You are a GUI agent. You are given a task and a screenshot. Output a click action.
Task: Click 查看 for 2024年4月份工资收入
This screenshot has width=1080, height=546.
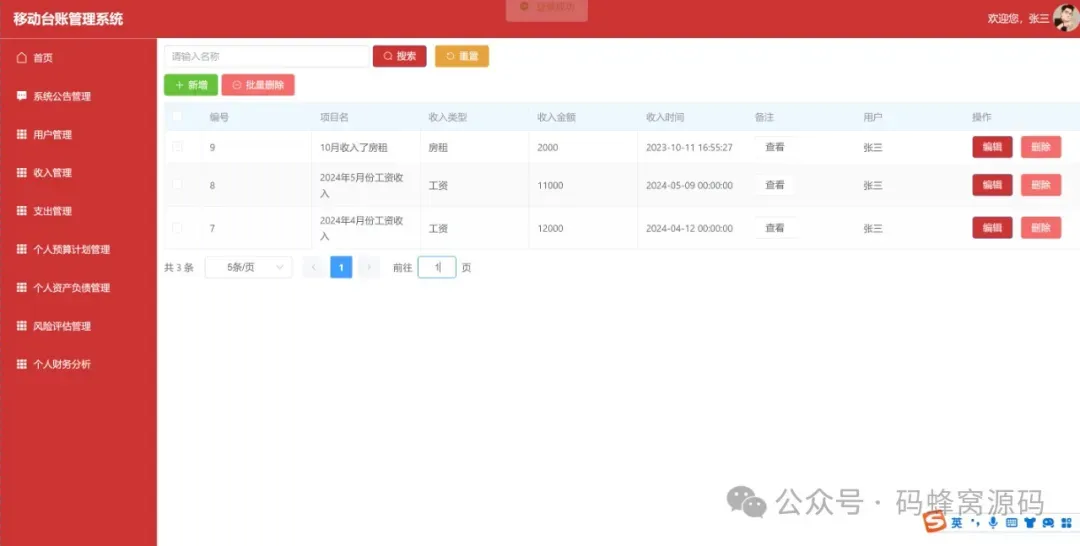click(x=775, y=228)
